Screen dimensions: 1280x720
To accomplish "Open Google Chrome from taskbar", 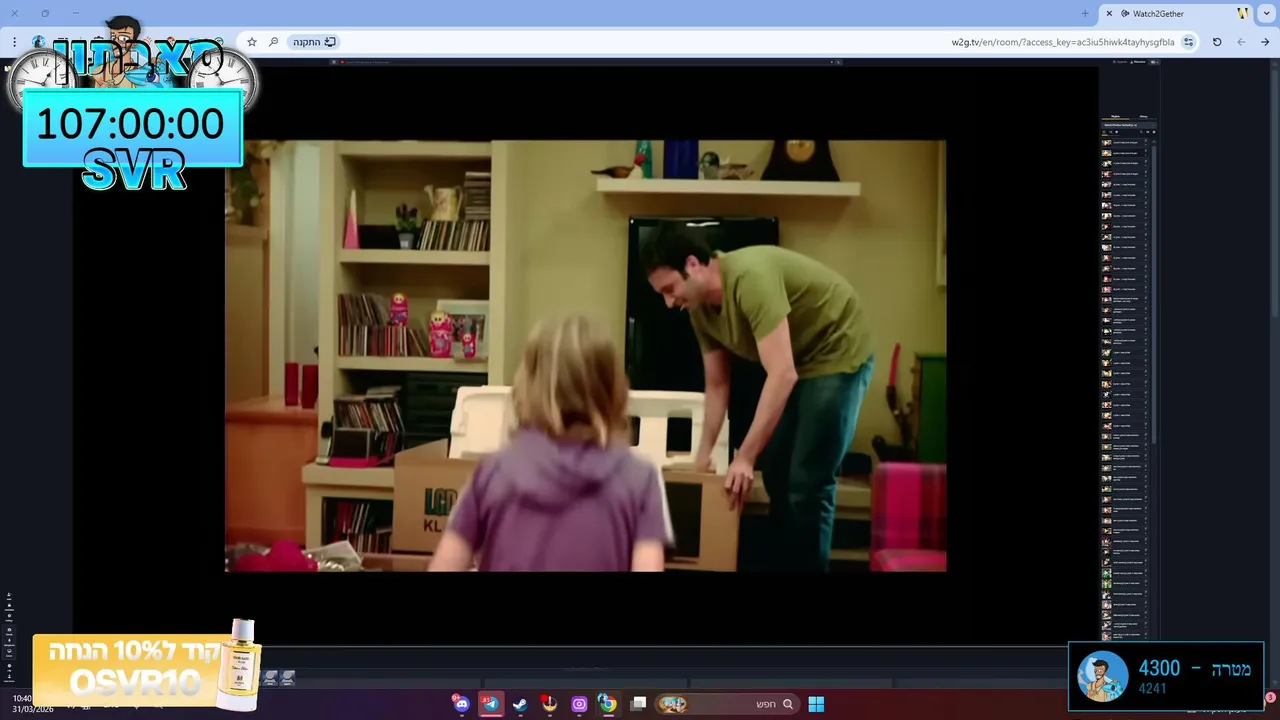I will tap(607, 704).
